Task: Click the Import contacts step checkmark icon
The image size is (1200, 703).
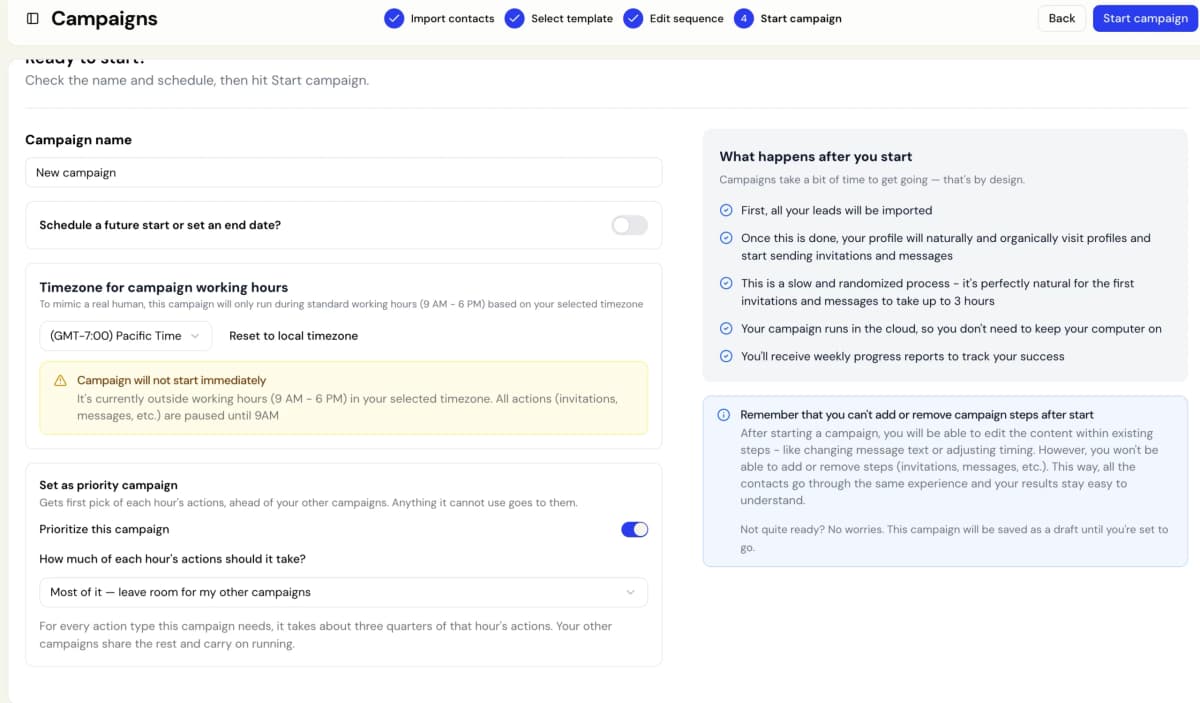Action: click(394, 18)
